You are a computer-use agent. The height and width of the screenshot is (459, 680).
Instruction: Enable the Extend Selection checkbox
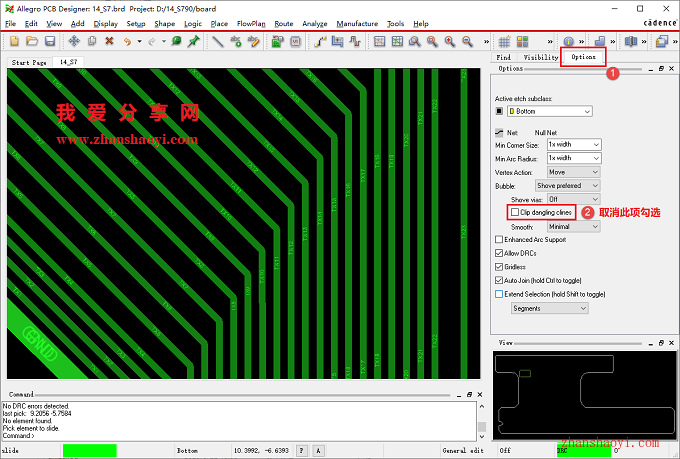click(x=499, y=294)
